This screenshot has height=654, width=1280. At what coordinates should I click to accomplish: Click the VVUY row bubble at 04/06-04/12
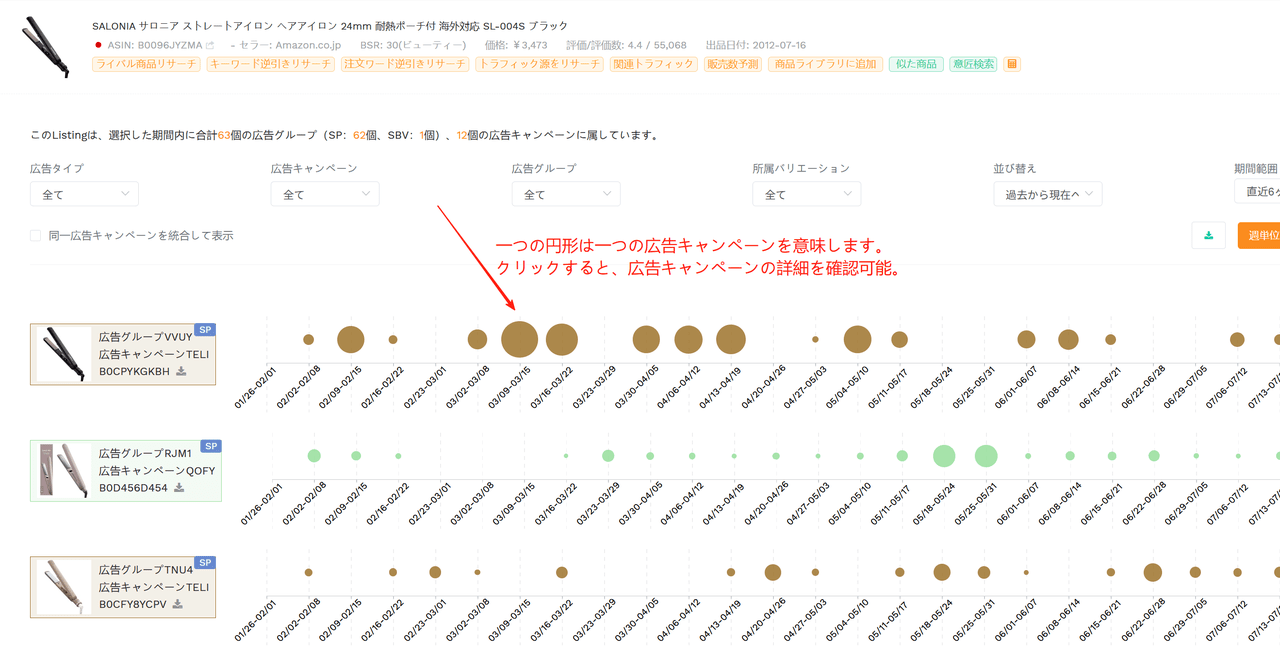point(688,339)
